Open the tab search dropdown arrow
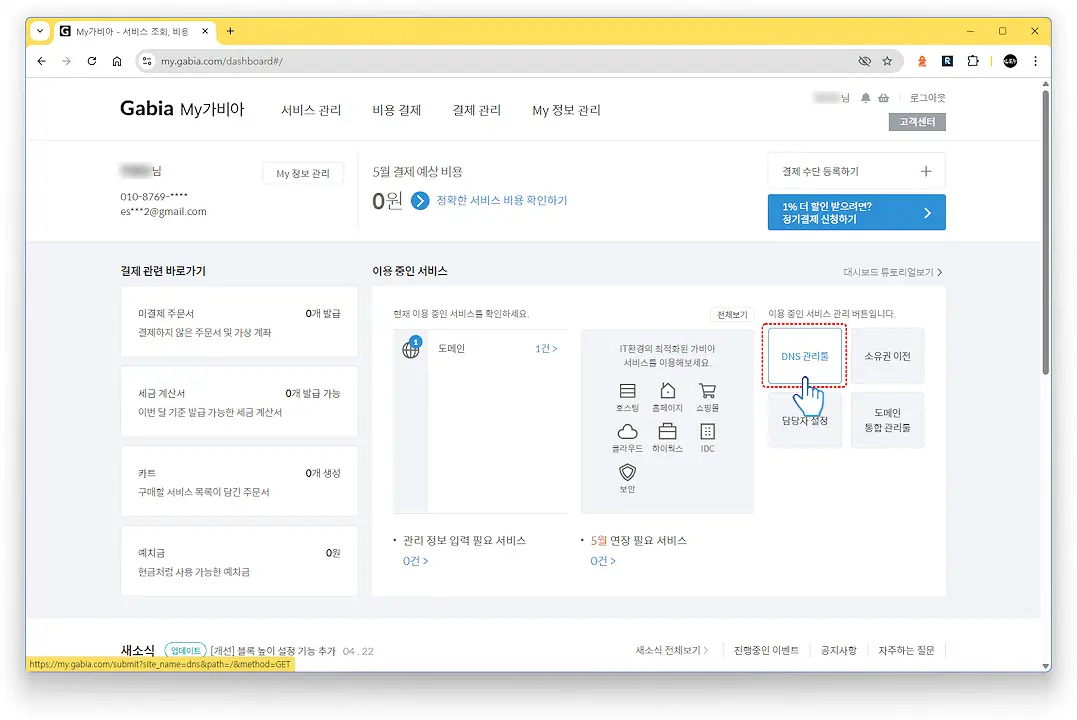This screenshot has width=1077, height=720. click(40, 31)
